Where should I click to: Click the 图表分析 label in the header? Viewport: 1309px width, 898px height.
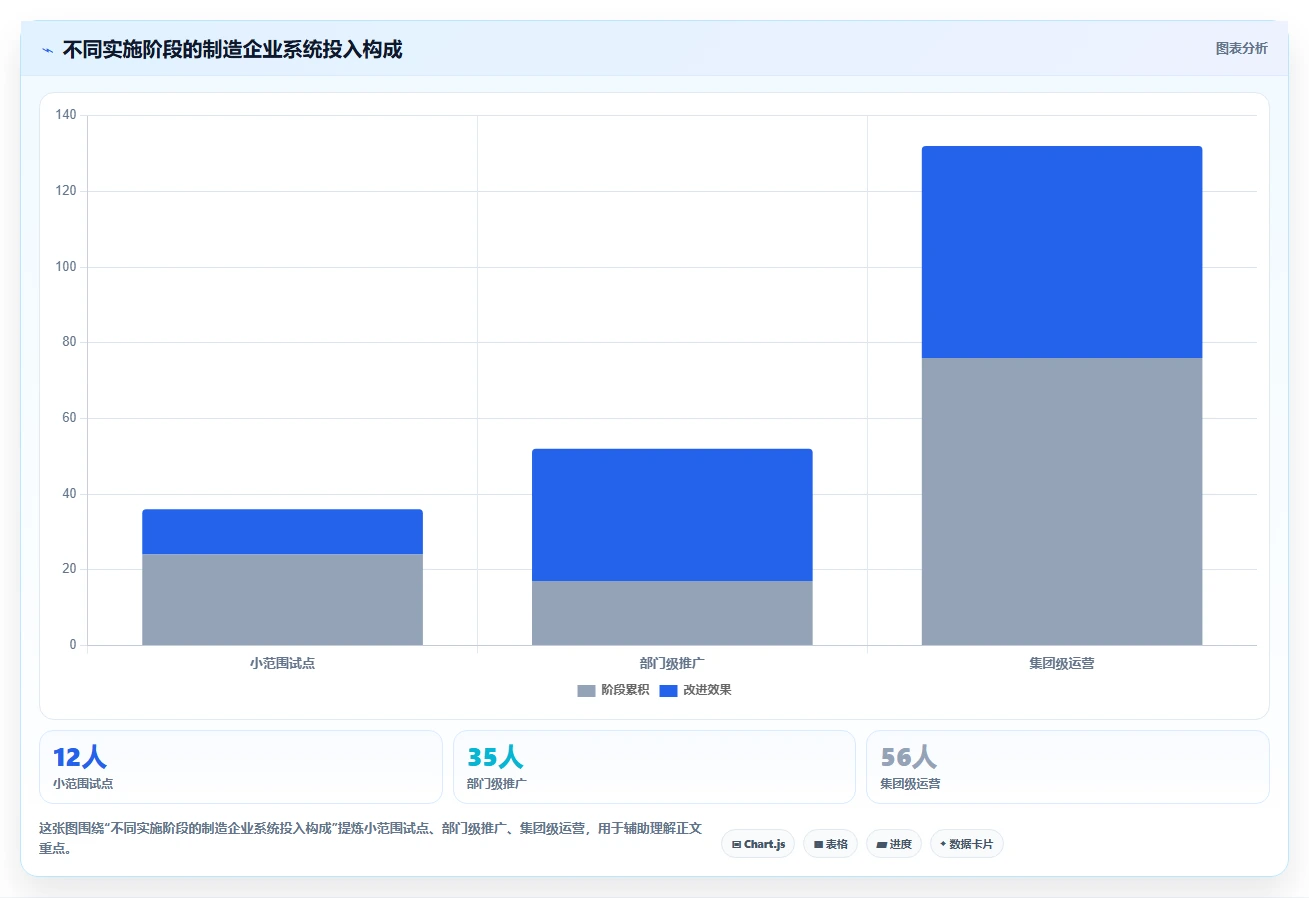(1241, 49)
